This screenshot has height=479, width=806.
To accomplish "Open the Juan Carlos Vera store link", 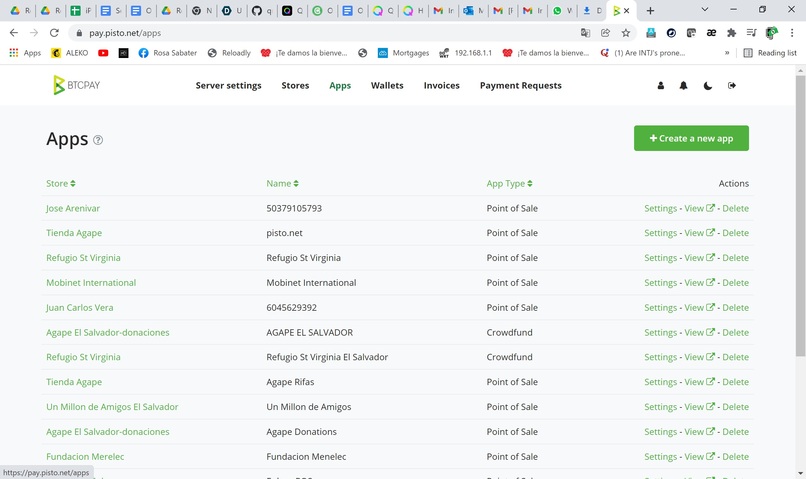I will pyautogui.click(x=80, y=307).
